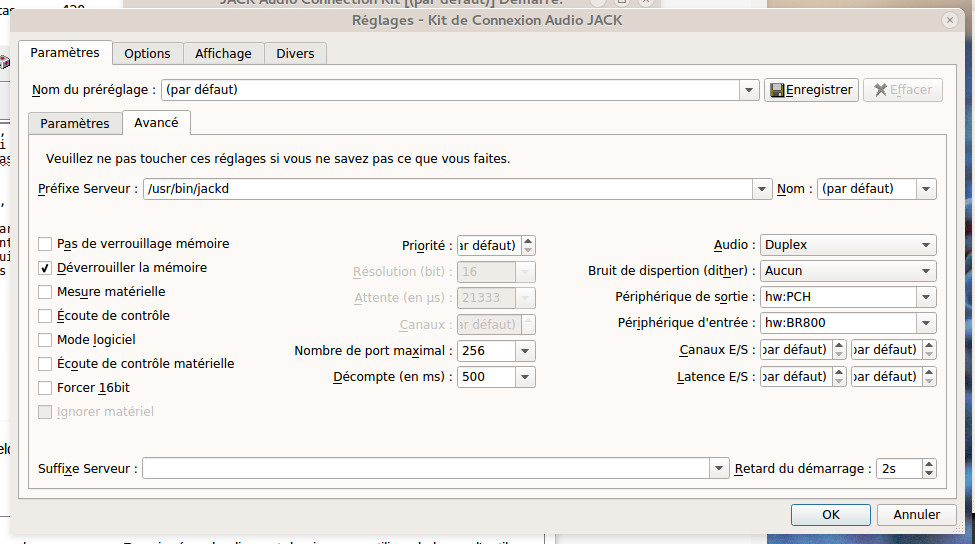975x544 pixels.
Task: Cancel the dialog with Annuler
Action: 917,515
